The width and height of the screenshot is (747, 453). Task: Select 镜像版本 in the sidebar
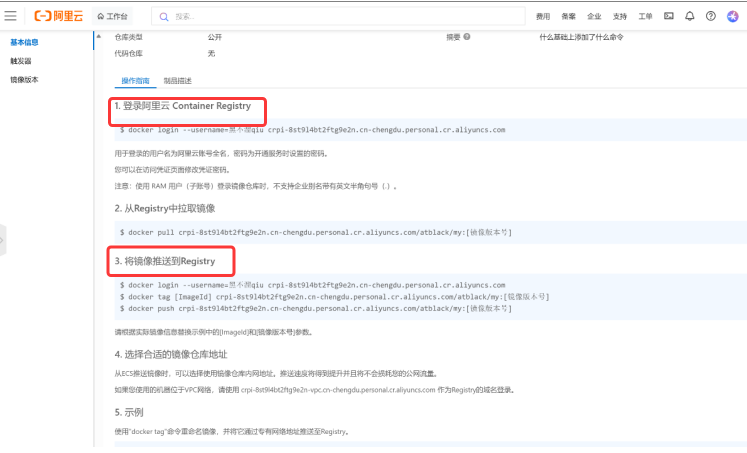tap(24, 80)
